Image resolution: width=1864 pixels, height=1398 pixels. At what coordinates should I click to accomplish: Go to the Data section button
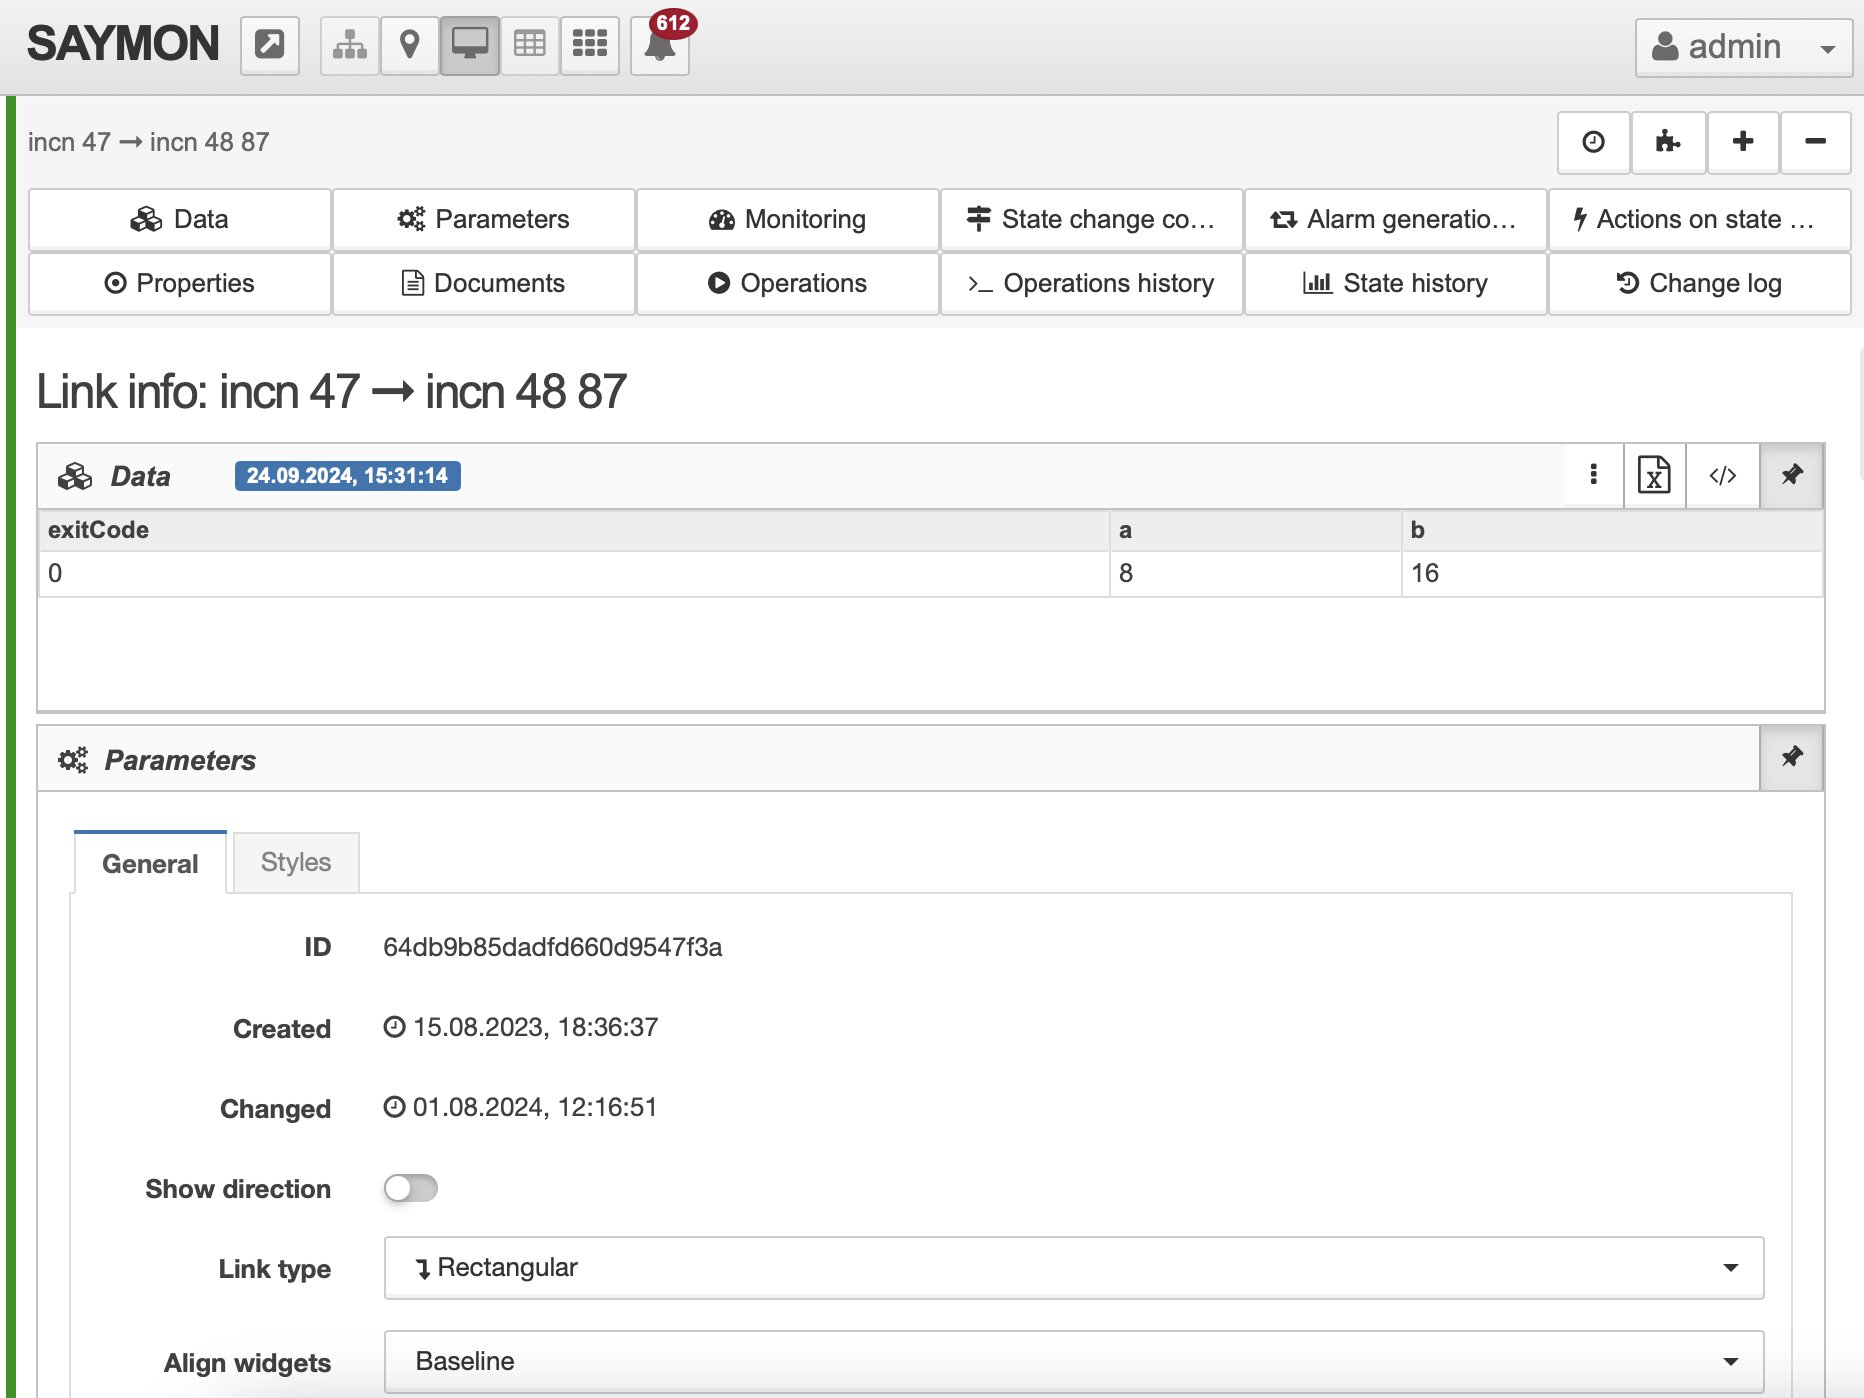(x=180, y=219)
